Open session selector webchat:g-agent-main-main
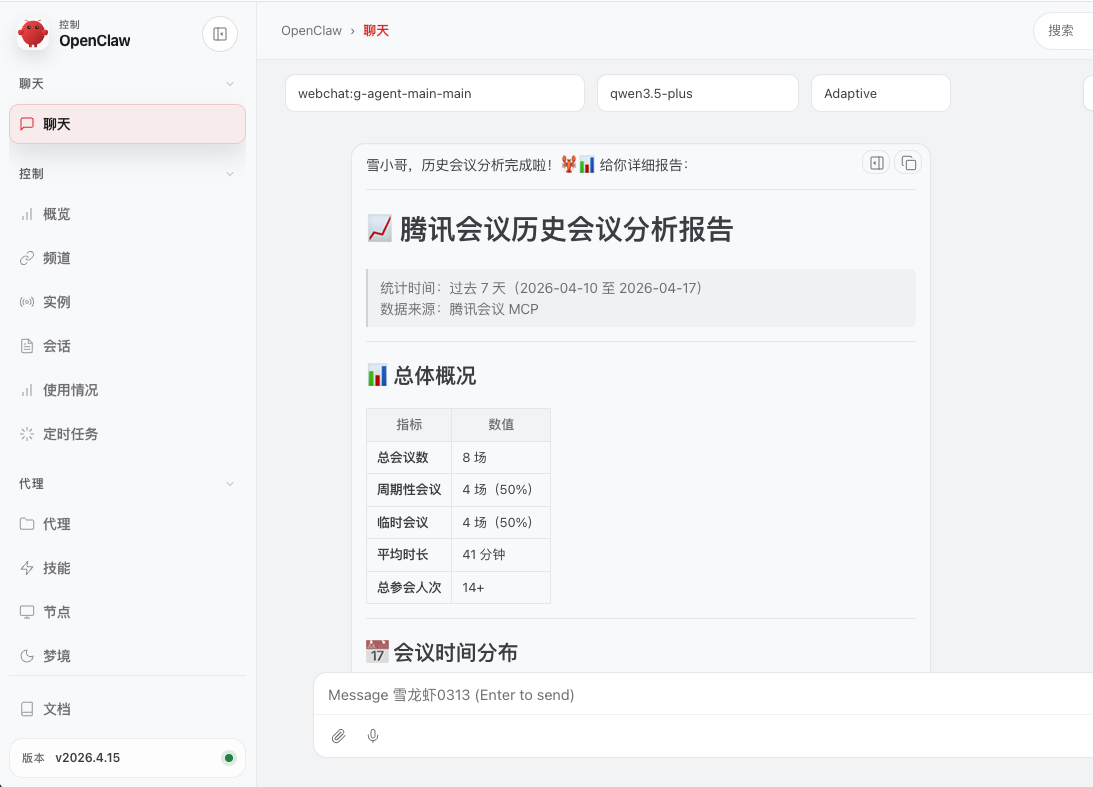1093x787 pixels. click(x=434, y=93)
